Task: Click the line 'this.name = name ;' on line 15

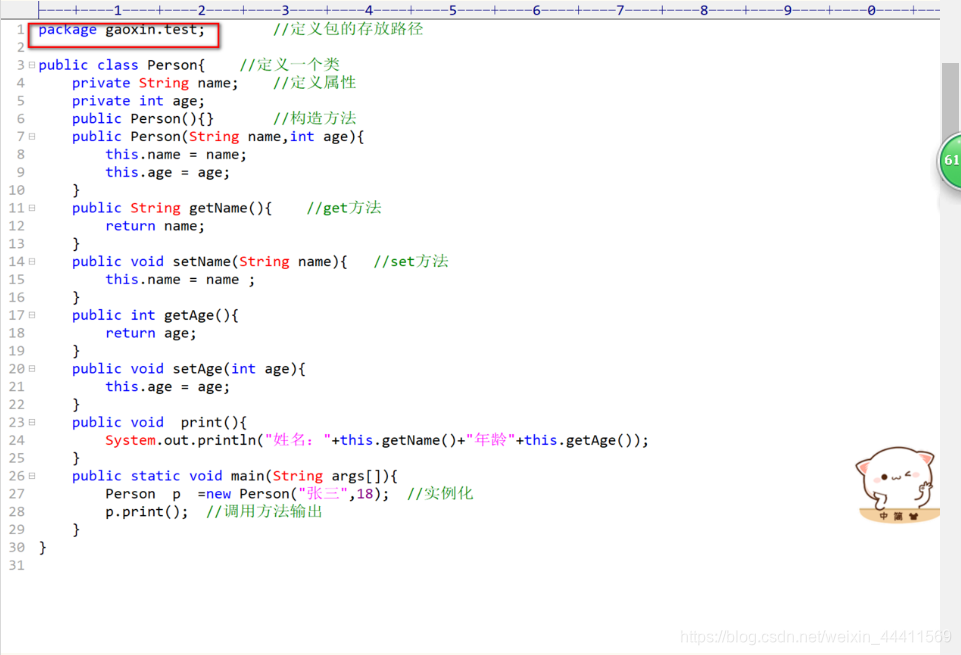Action: click(180, 279)
